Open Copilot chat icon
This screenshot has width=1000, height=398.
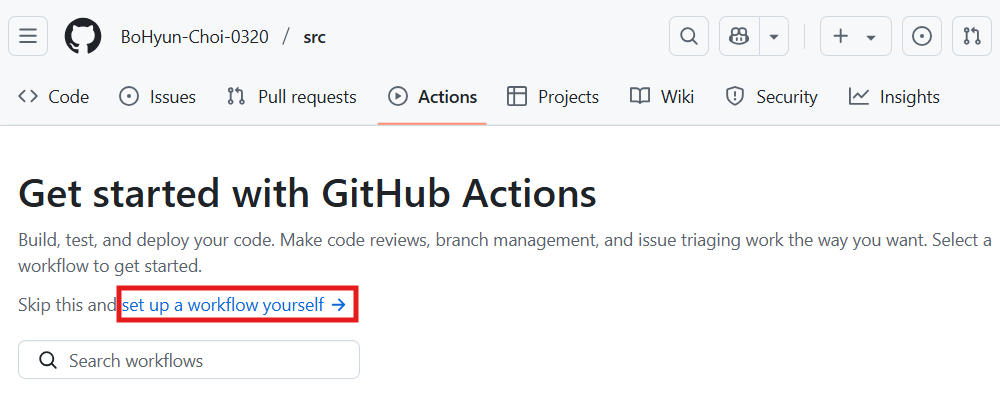[739, 36]
